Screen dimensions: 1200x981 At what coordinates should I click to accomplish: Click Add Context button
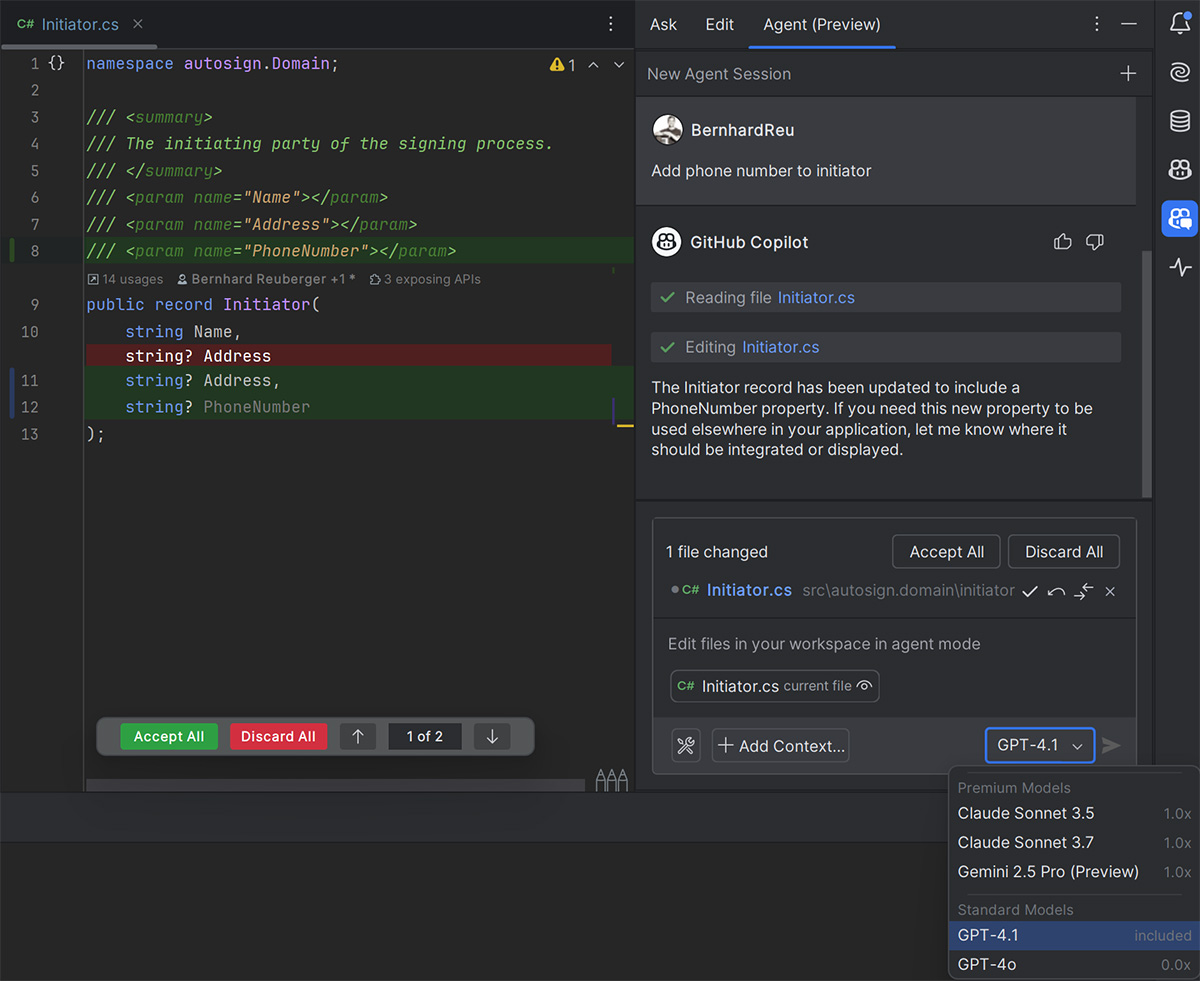click(780, 745)
